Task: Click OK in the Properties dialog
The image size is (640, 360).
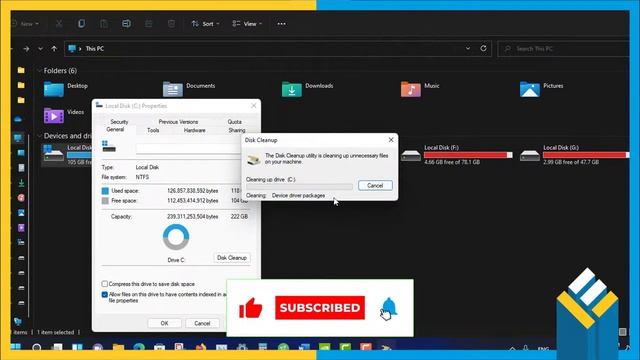Action: click(164, 323)
